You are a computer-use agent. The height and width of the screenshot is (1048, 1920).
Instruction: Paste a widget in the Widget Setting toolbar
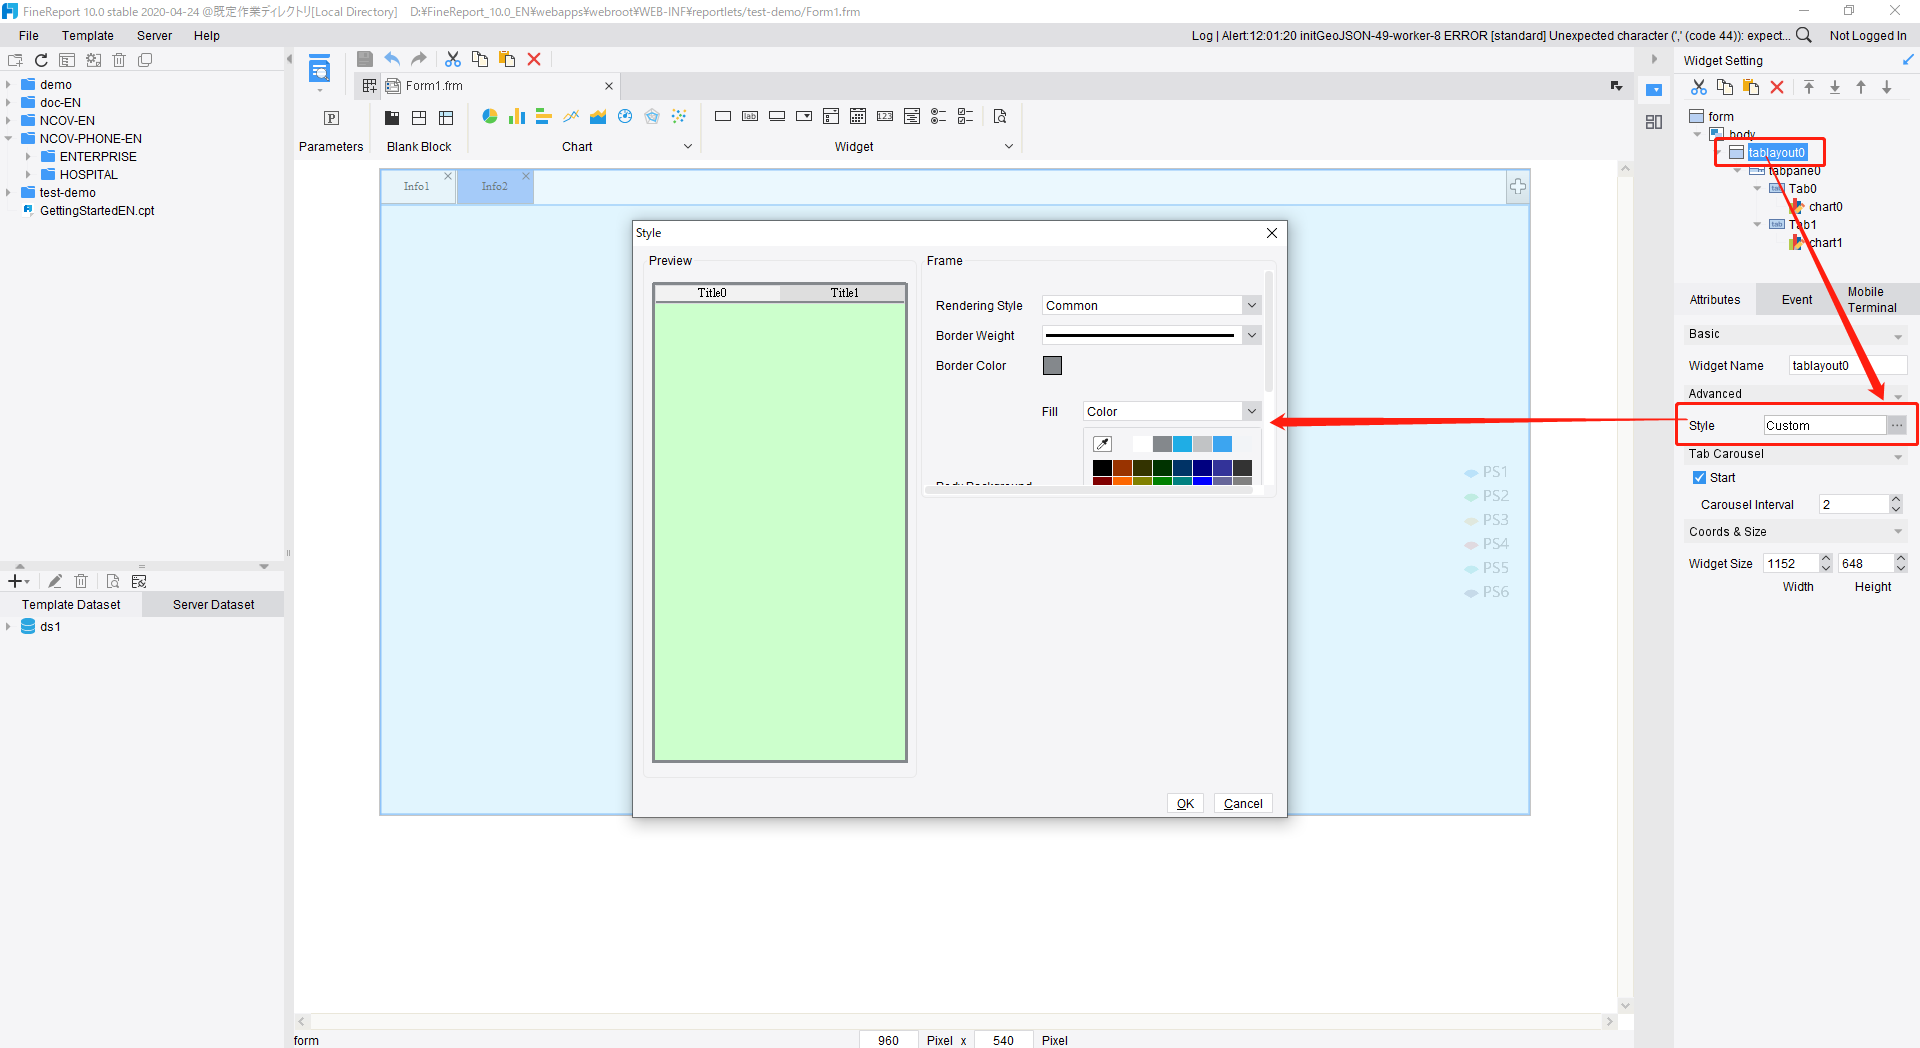1751,87
